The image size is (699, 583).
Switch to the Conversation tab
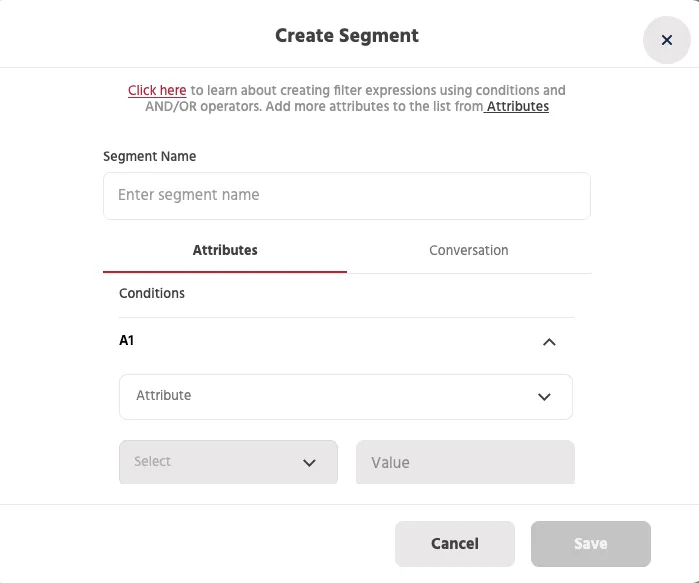[469, 250]
